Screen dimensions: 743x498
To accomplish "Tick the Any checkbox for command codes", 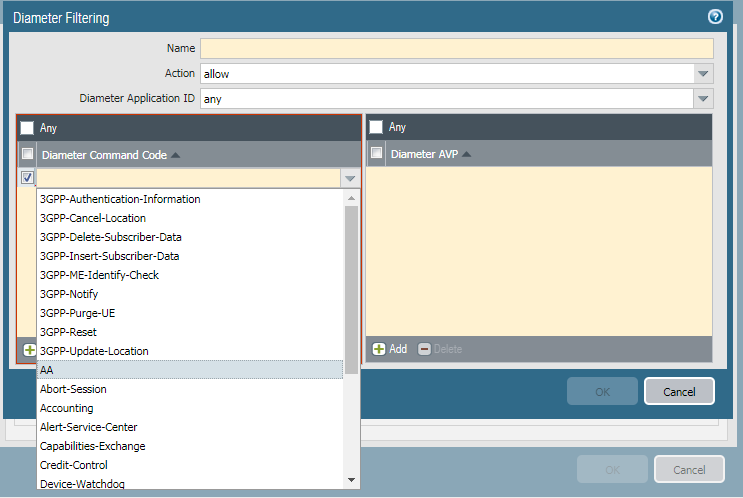I will [x=27, y=128].
